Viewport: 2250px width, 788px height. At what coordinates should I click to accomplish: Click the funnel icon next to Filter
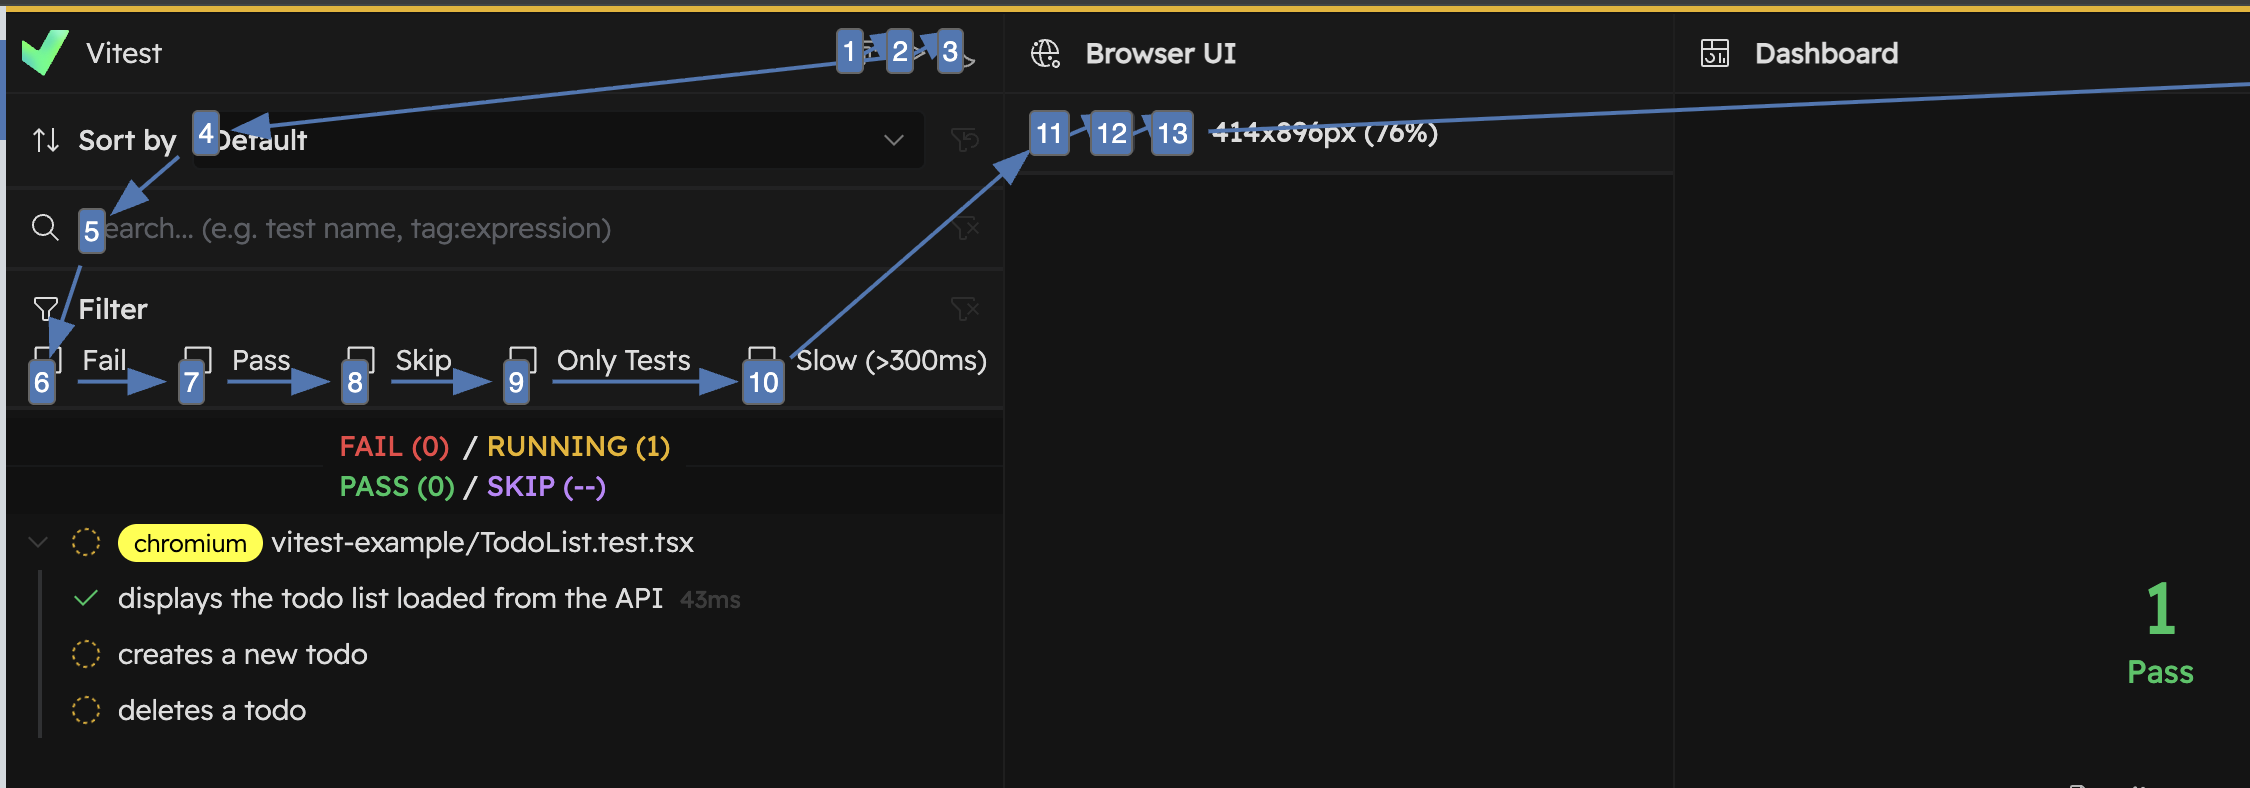(x=45, y=309)
